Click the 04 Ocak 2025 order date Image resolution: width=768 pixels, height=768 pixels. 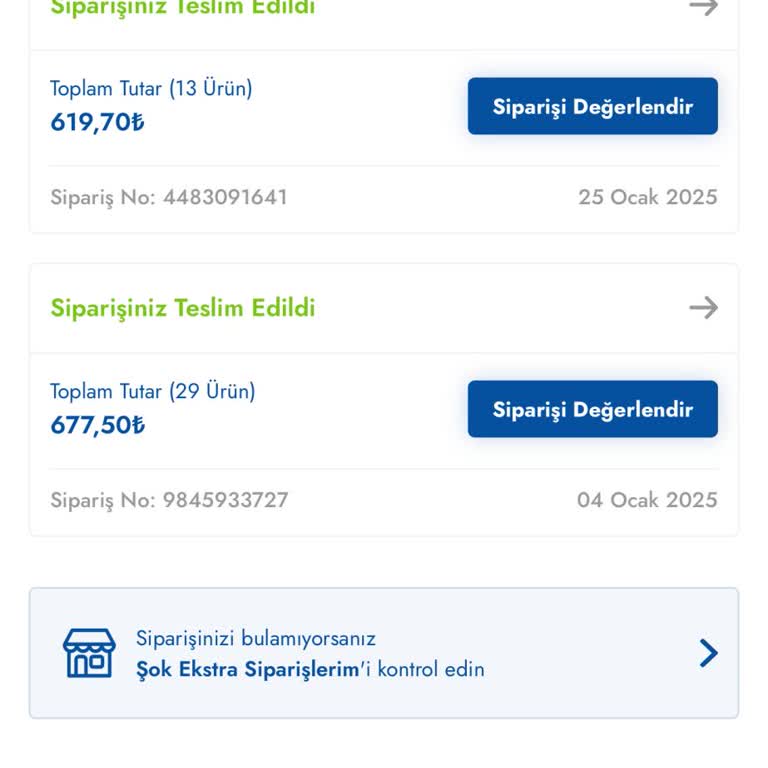[647, 500]
